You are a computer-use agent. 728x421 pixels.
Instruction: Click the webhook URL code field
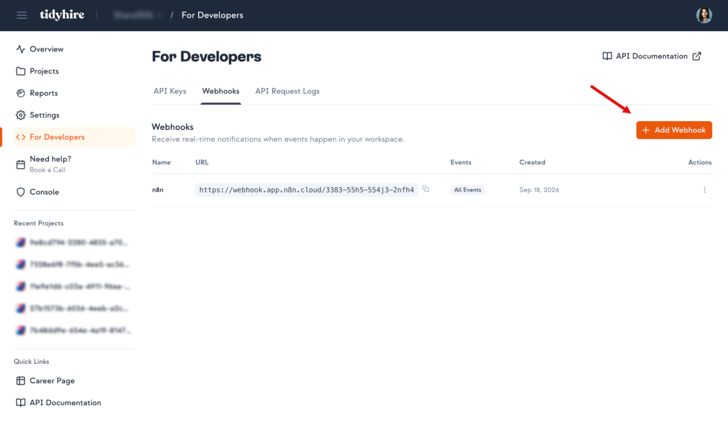tap(306, 190)
